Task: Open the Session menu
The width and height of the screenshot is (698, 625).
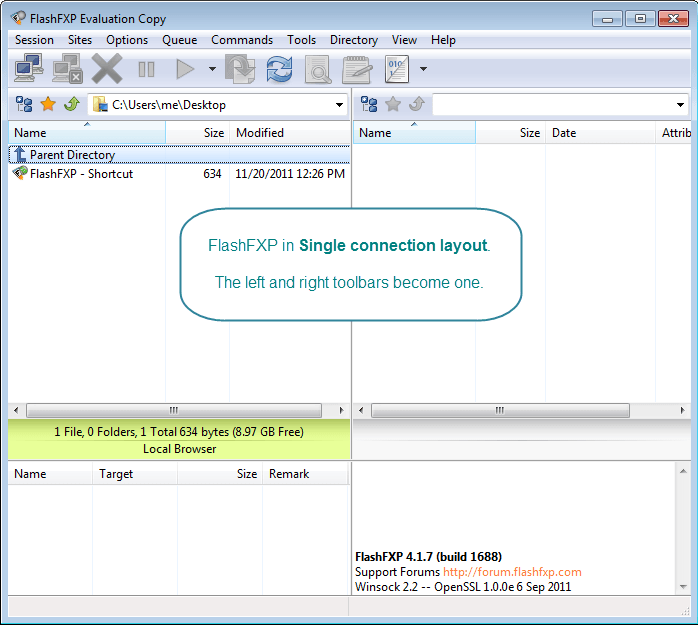Action: point(34,40)
